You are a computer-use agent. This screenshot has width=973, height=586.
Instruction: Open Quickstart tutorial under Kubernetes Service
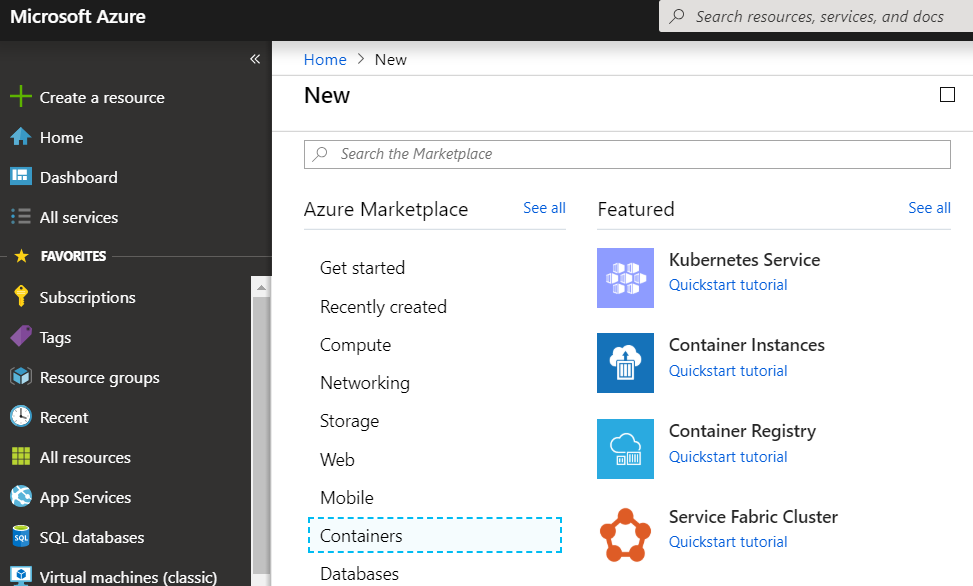point(727,285)
